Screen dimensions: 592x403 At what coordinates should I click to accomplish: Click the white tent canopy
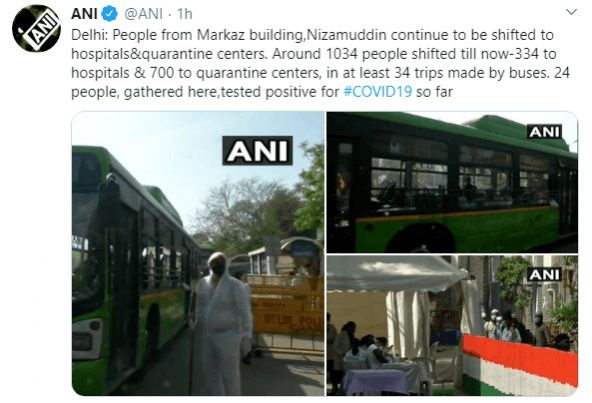point(396,273)
